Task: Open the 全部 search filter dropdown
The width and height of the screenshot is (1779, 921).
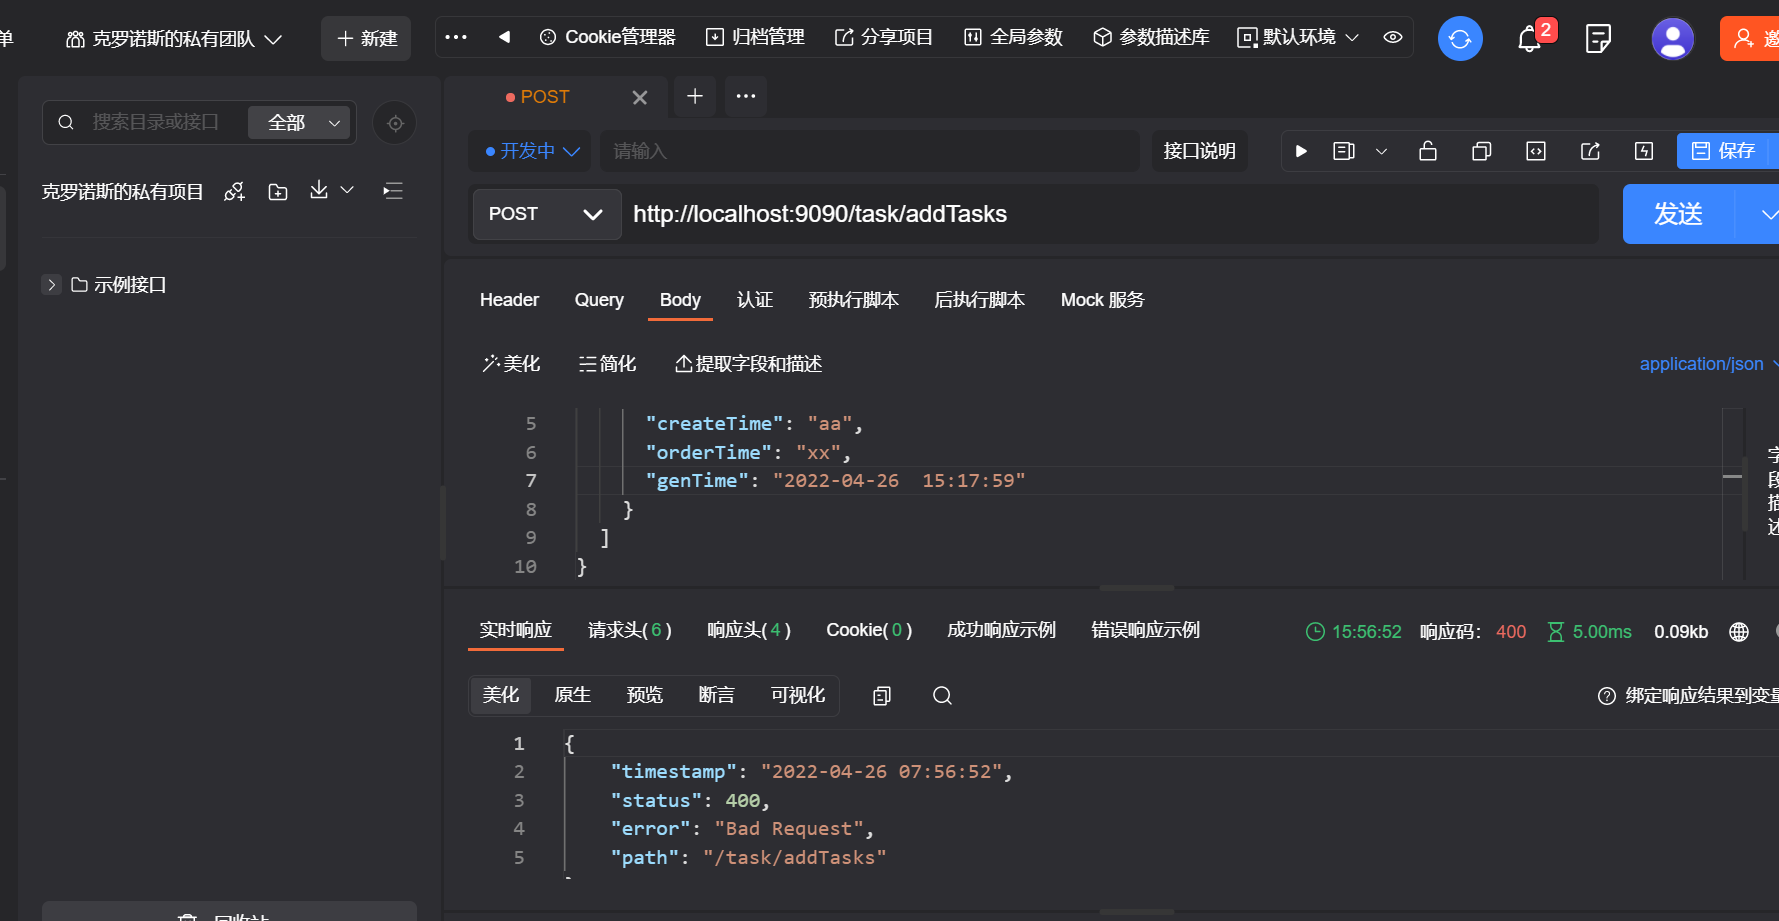Action: click(299, 122)
